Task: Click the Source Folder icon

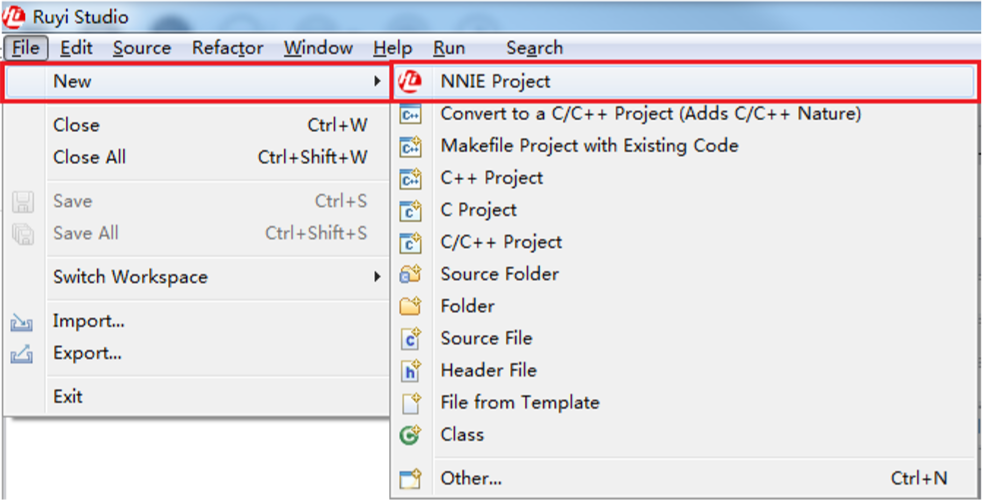Action: 410,275
